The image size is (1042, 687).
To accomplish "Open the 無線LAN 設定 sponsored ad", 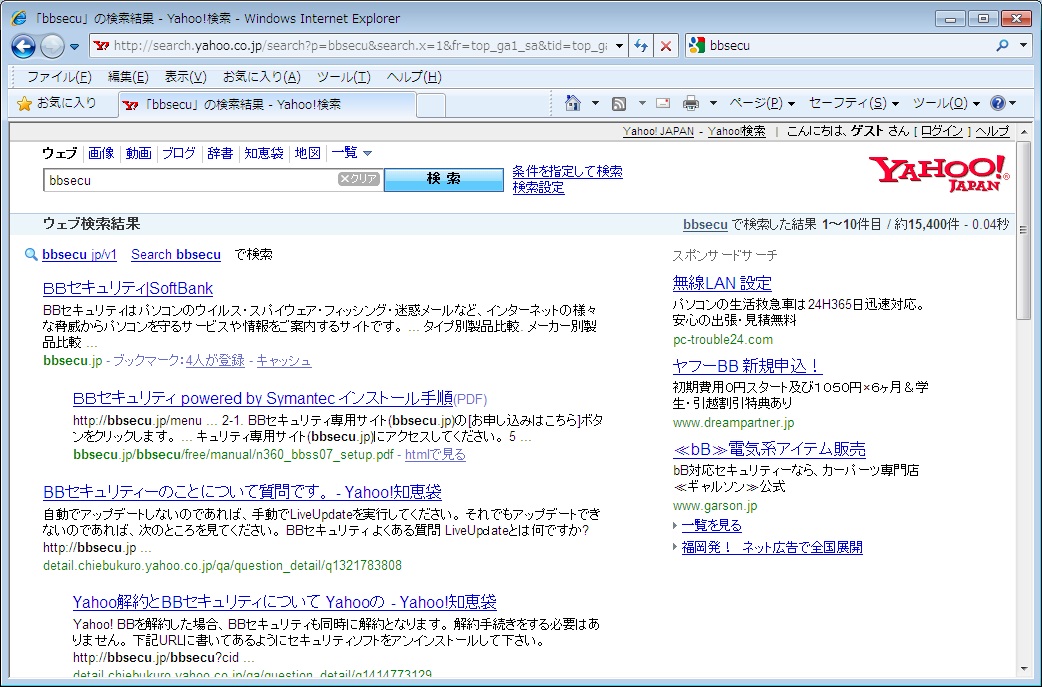I will point(722,283).
